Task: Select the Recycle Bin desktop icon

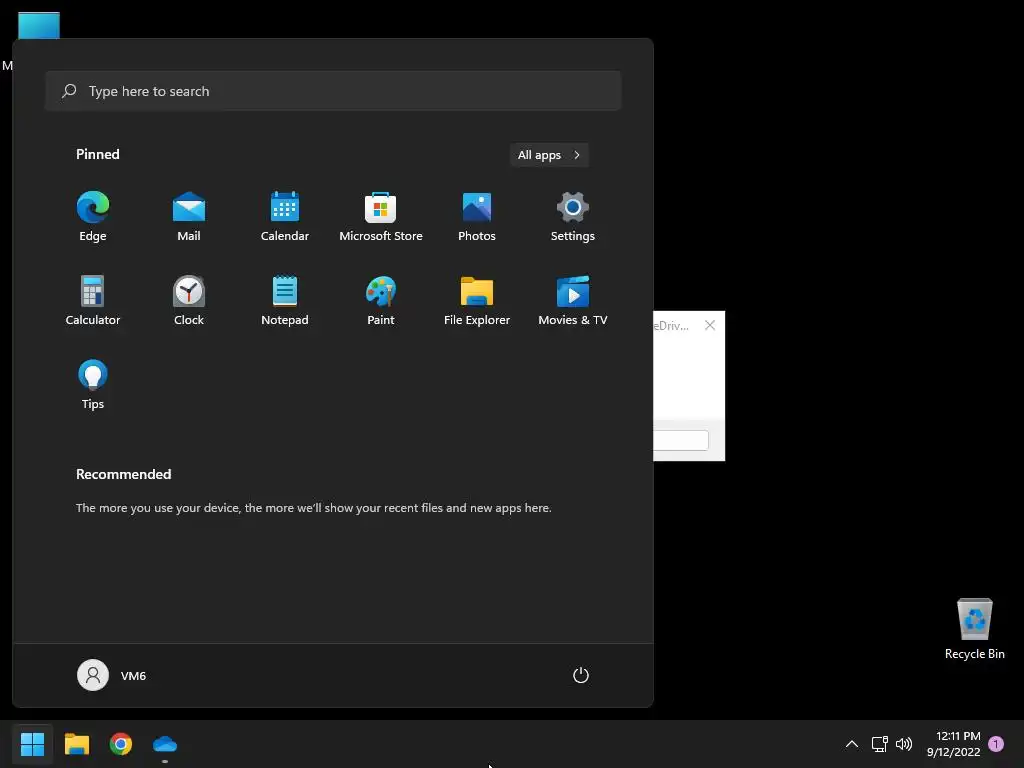Action: tap(974, 630)
